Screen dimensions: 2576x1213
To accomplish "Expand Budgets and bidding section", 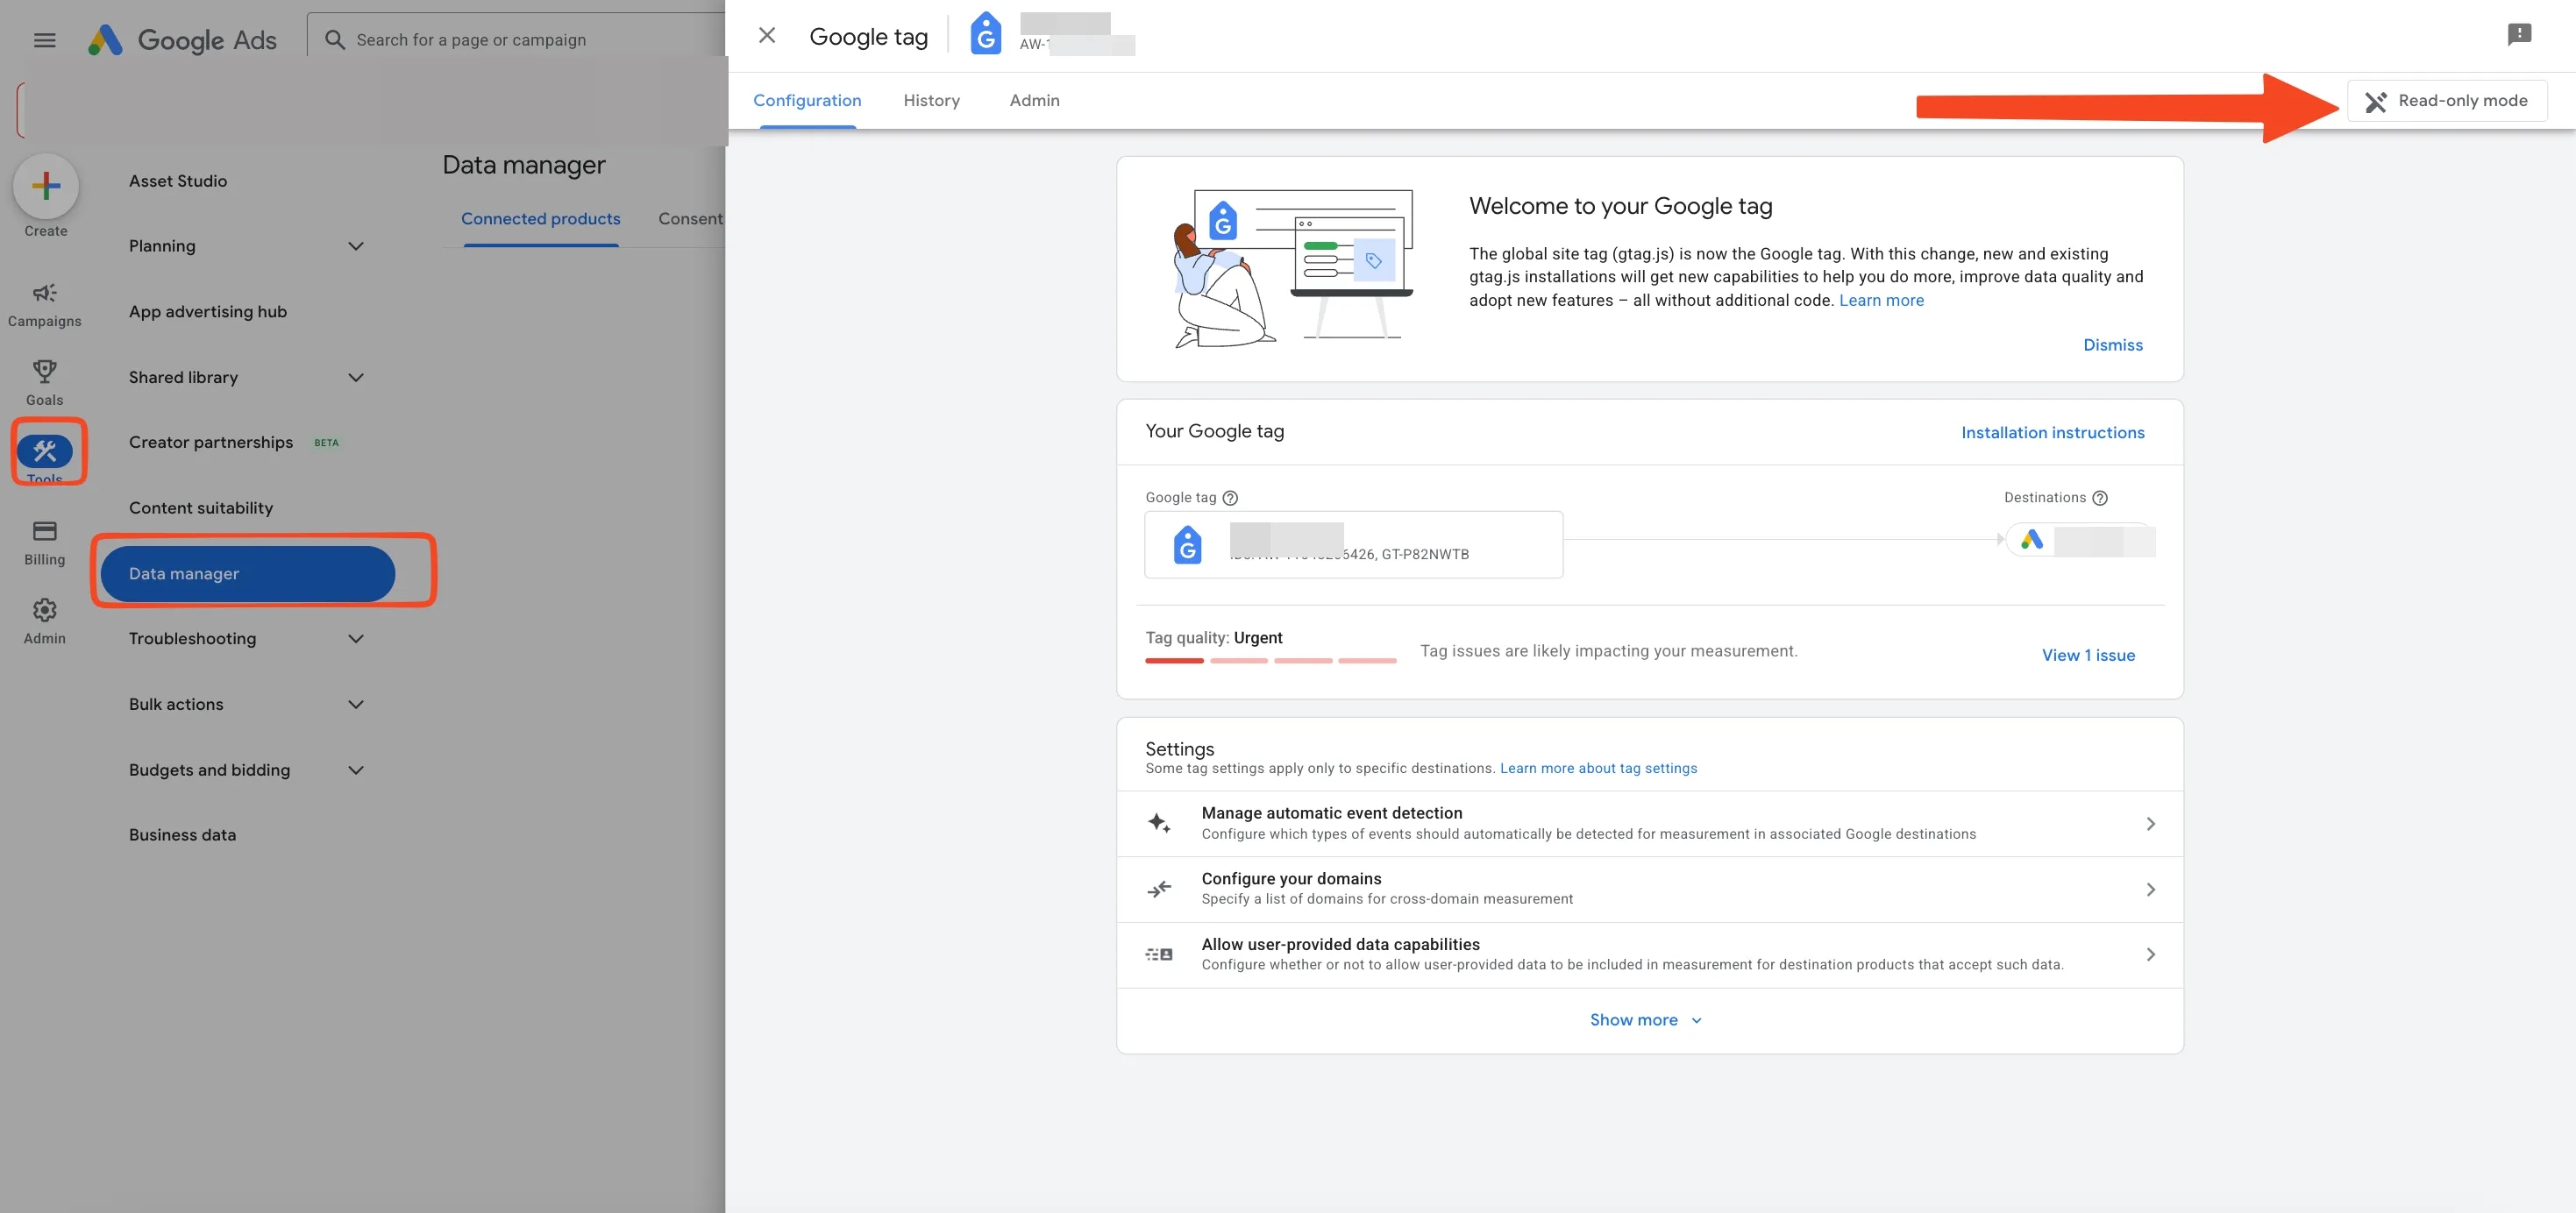I will pos(246,770).
